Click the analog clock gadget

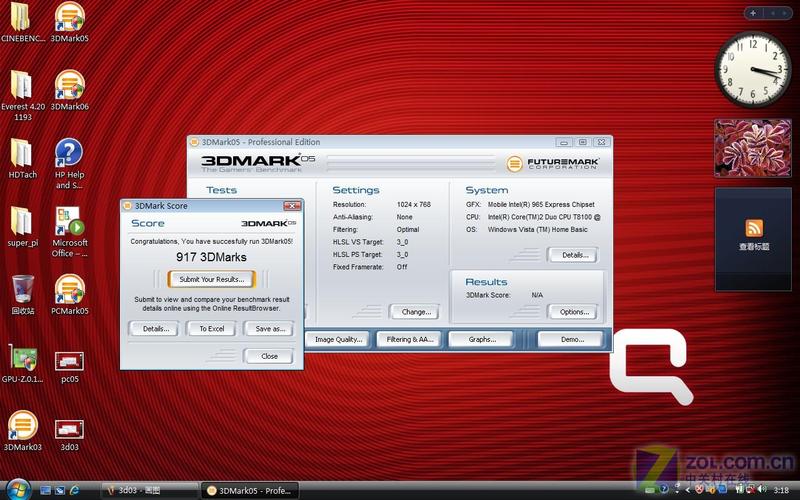click(753, 68)
